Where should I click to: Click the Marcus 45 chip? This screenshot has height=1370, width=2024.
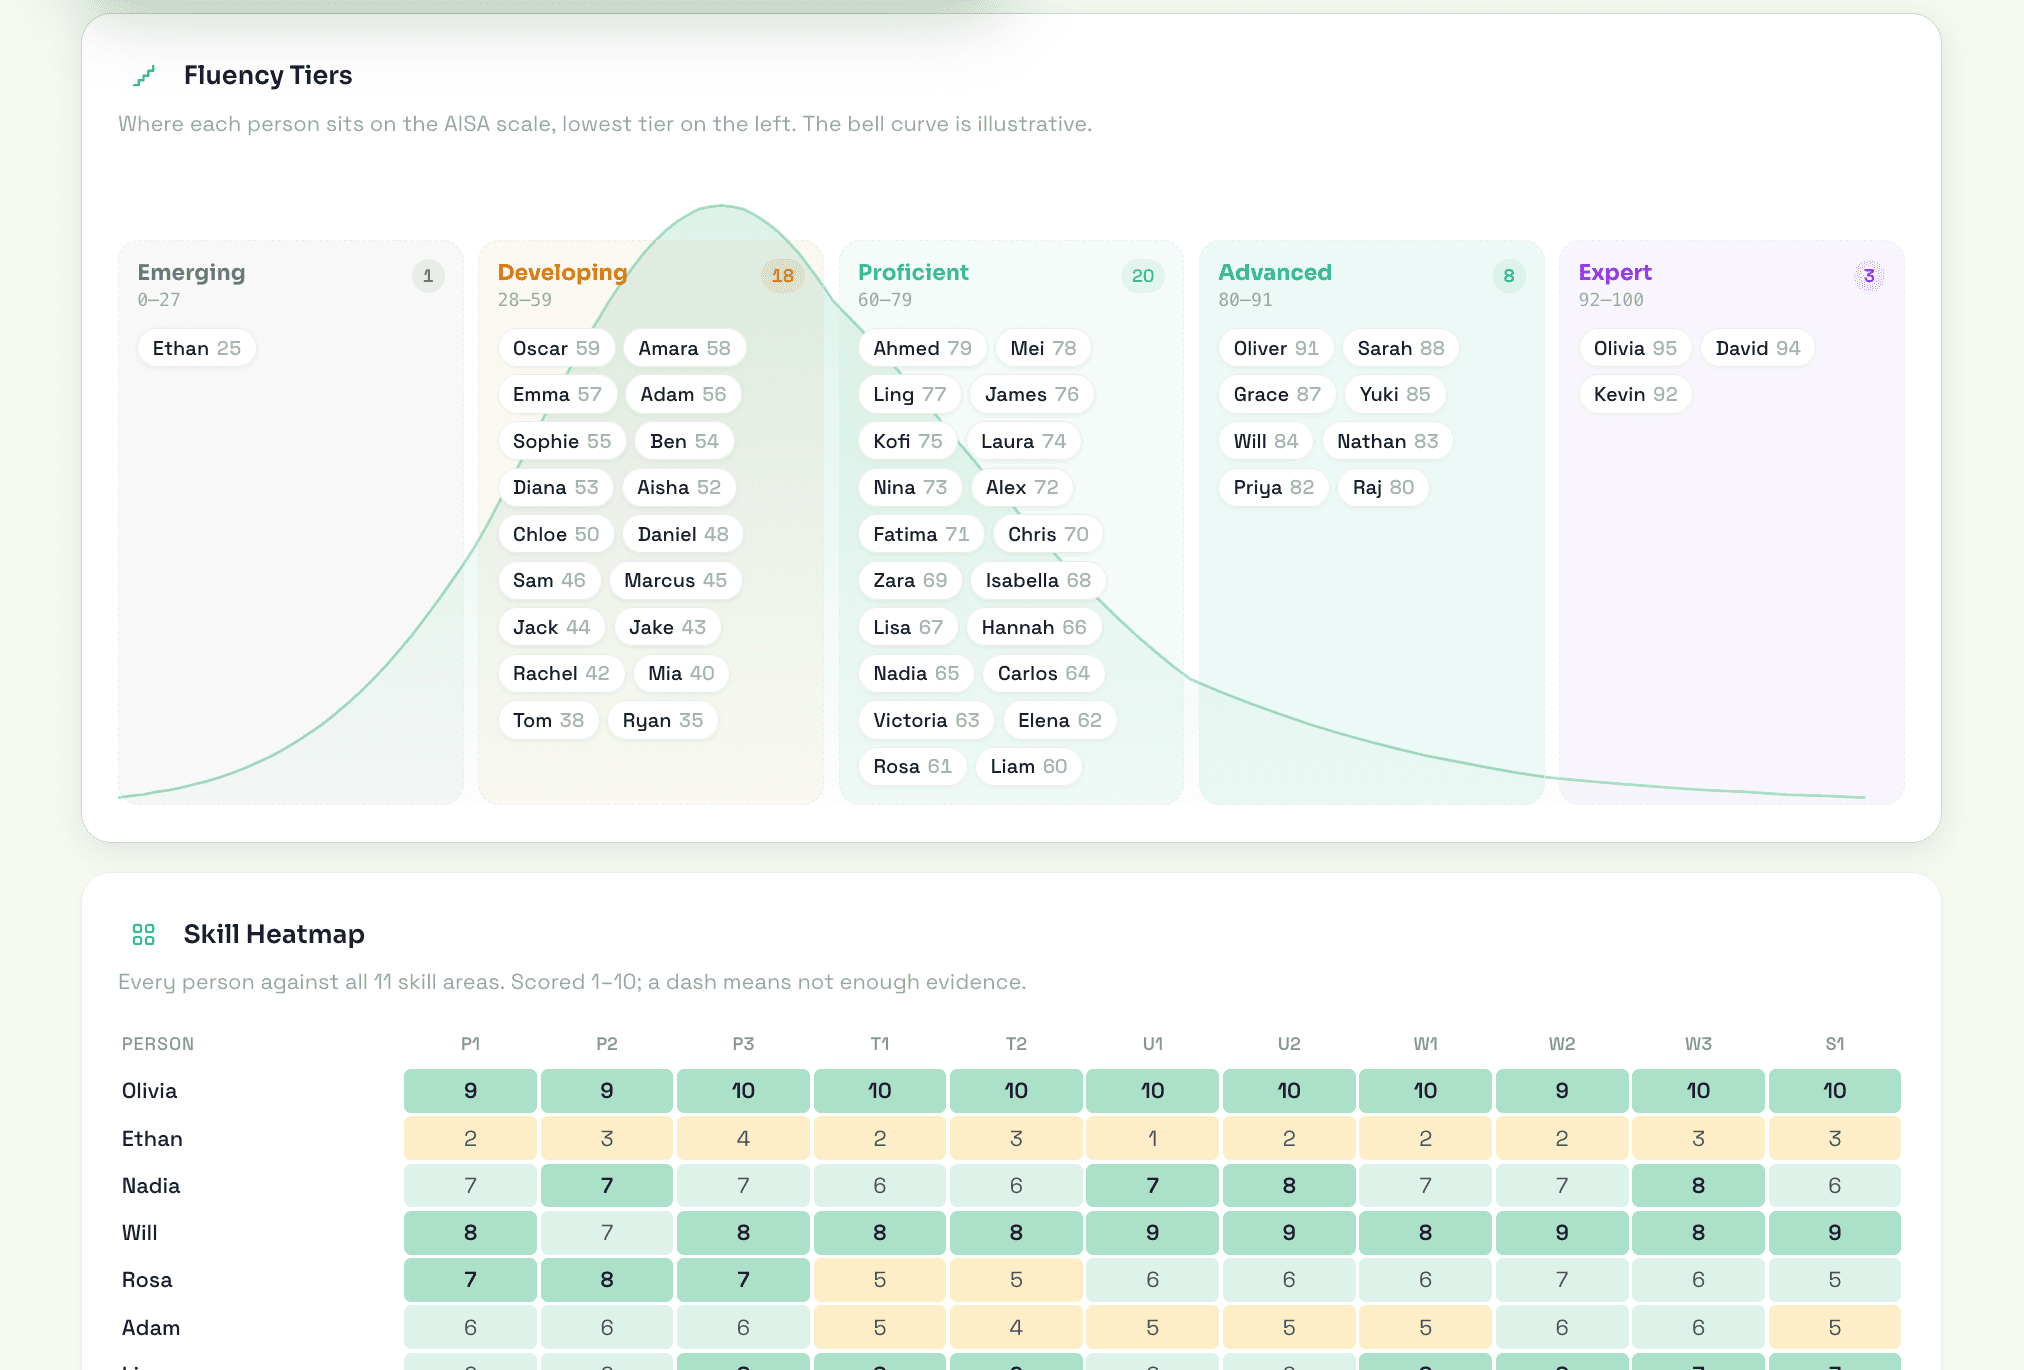point(676,580)
